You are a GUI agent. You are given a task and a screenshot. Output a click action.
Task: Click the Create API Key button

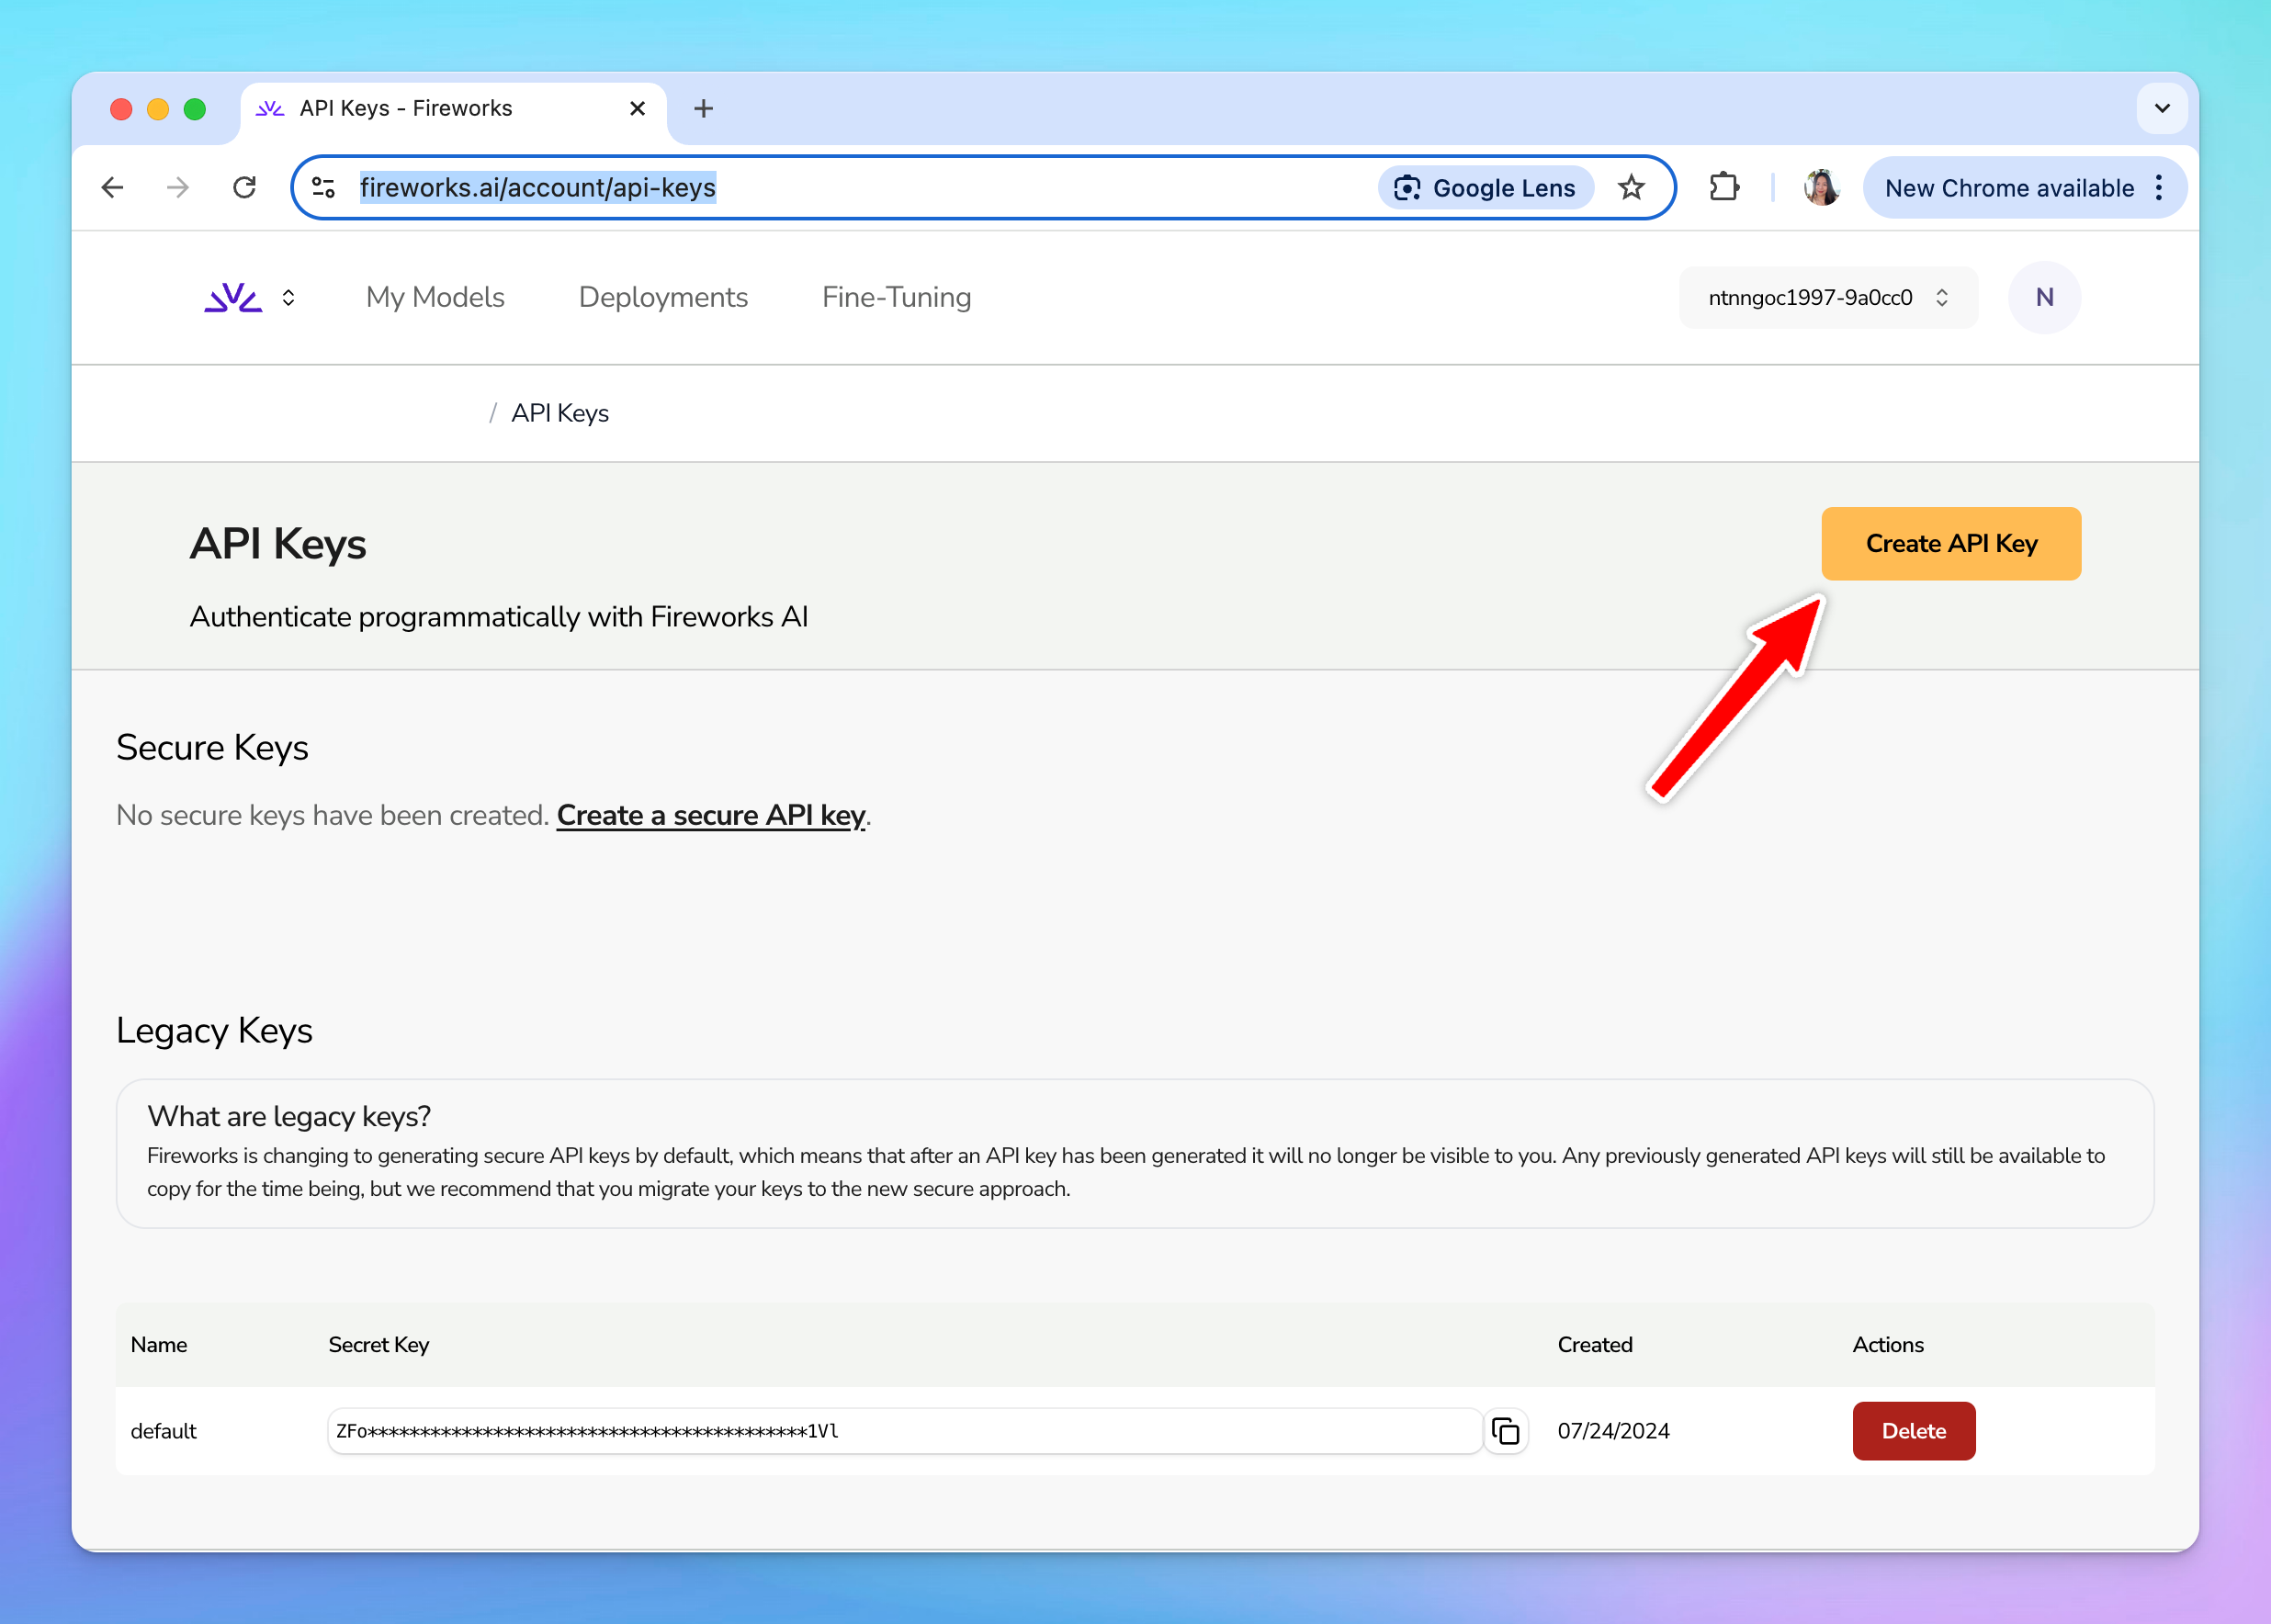(x=1950, y=544)
